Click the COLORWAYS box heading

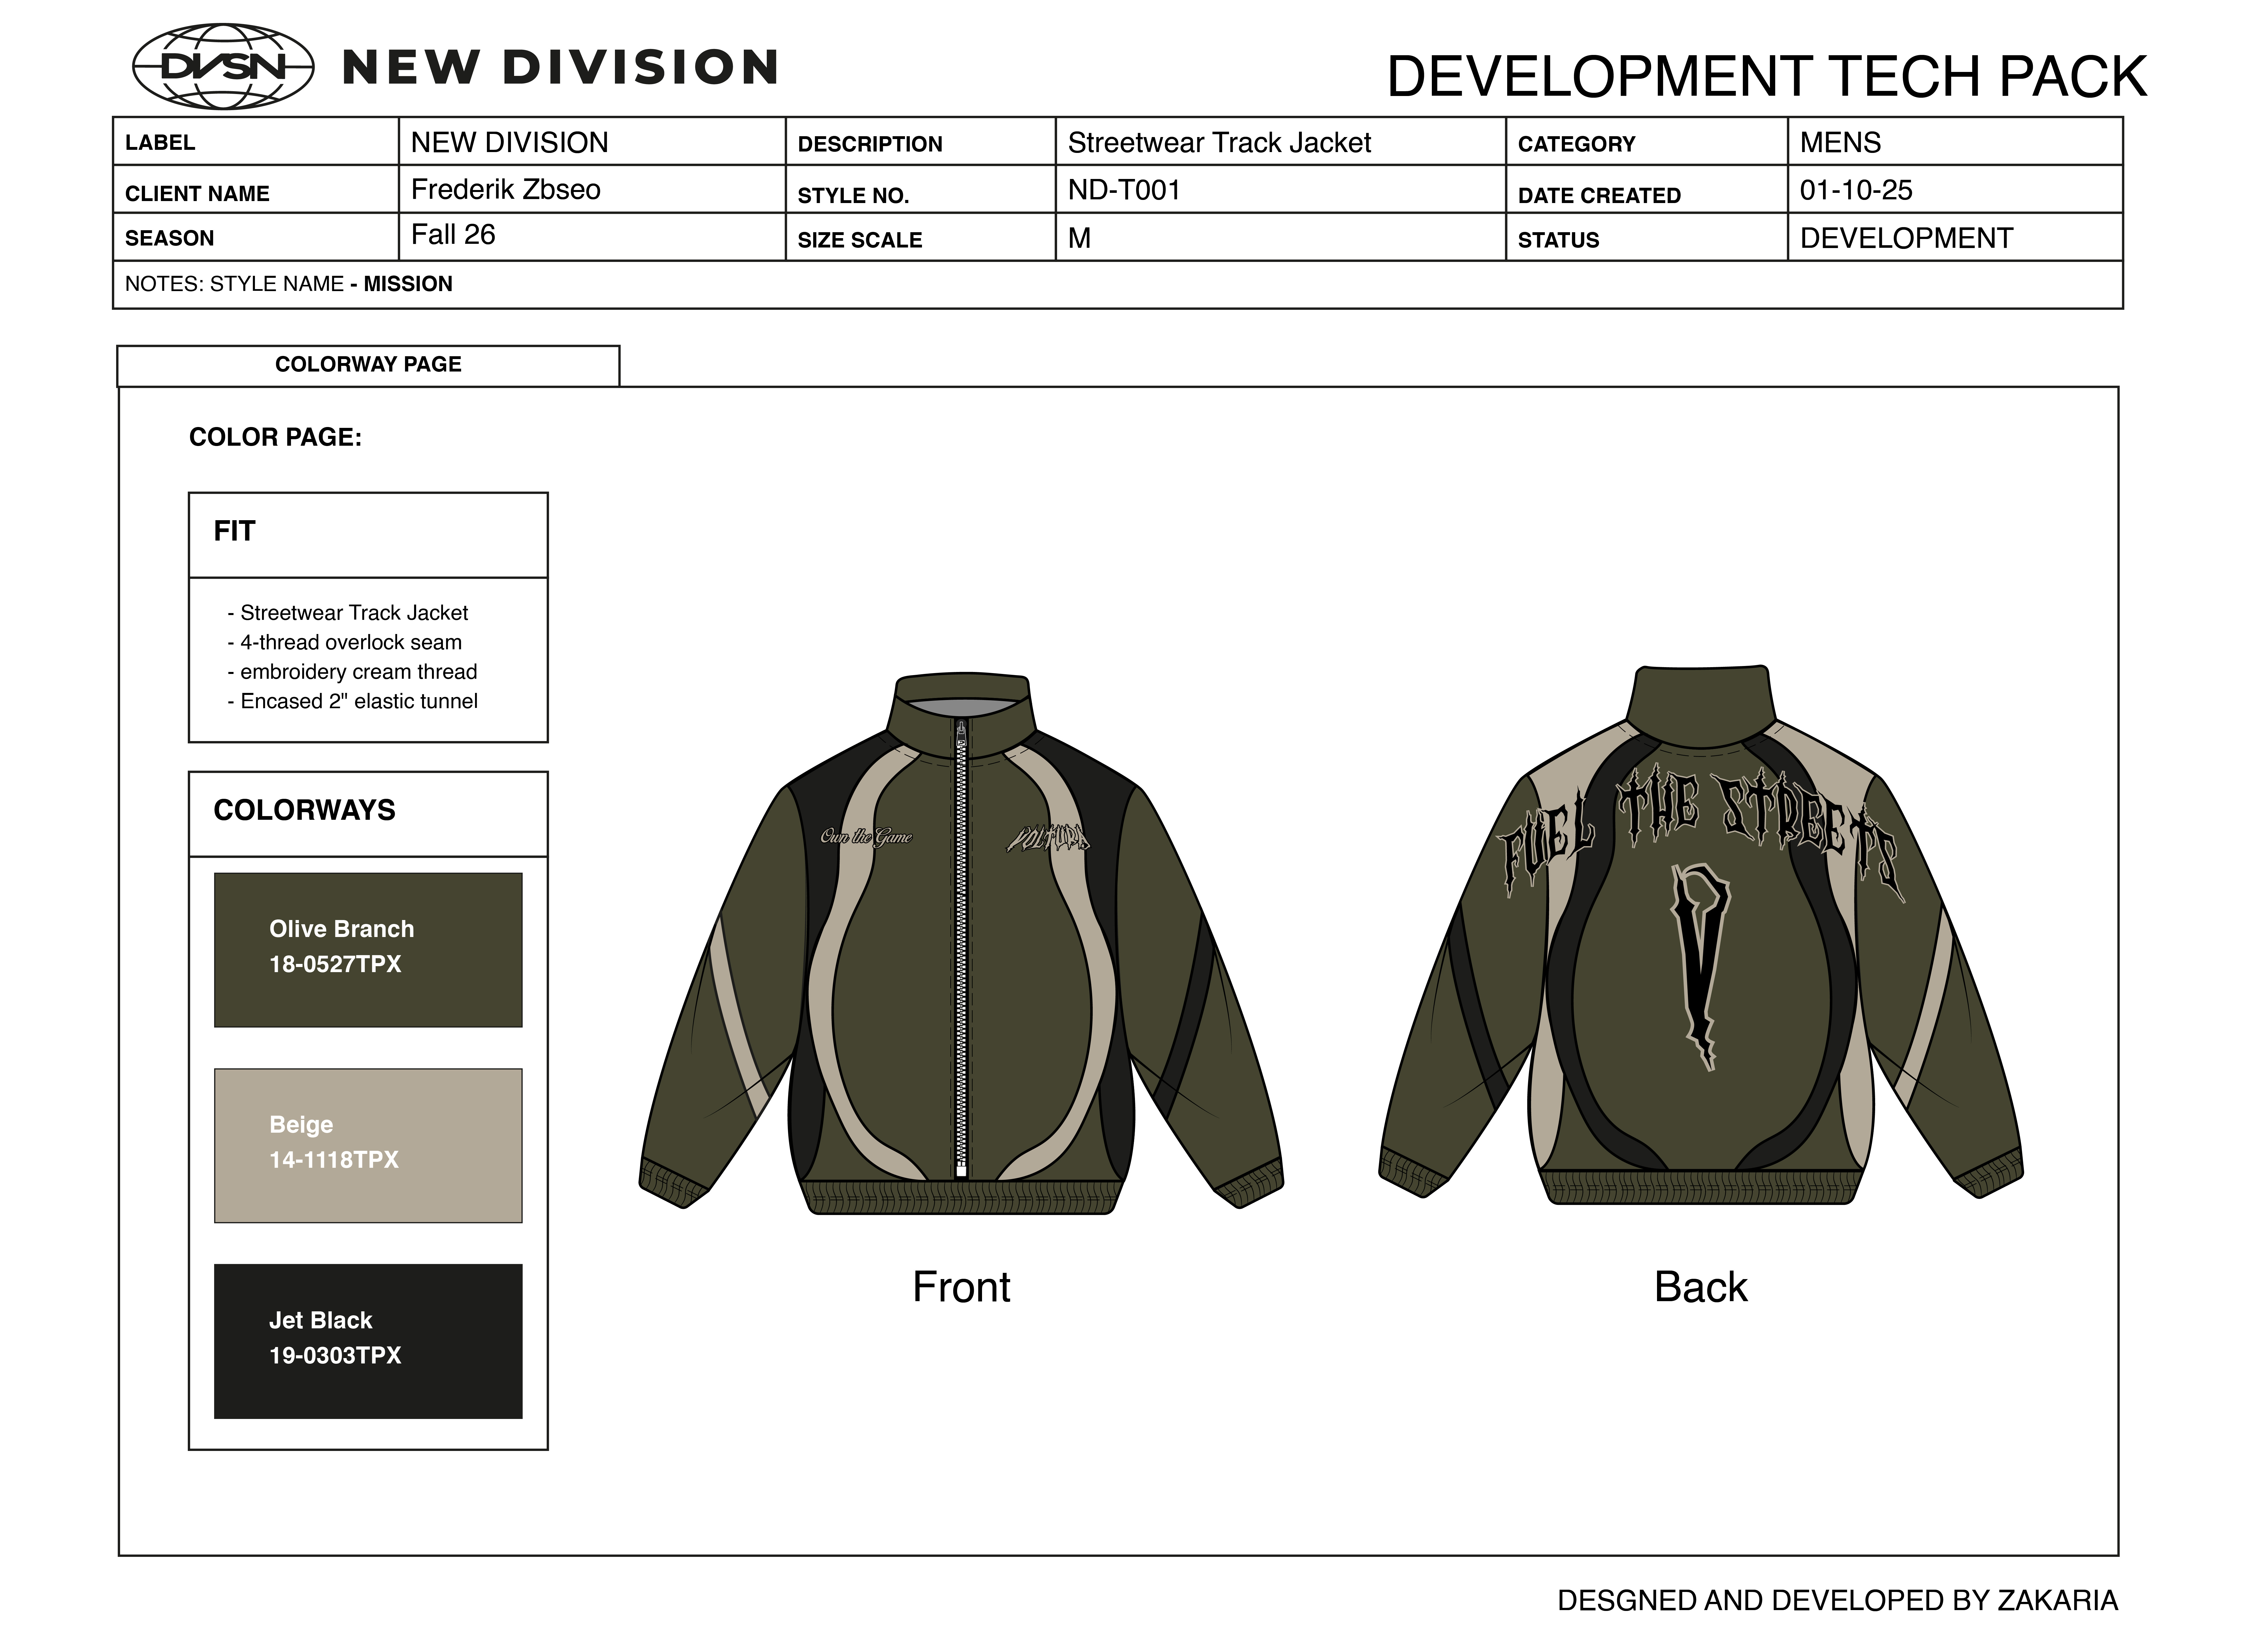point(305,810)
